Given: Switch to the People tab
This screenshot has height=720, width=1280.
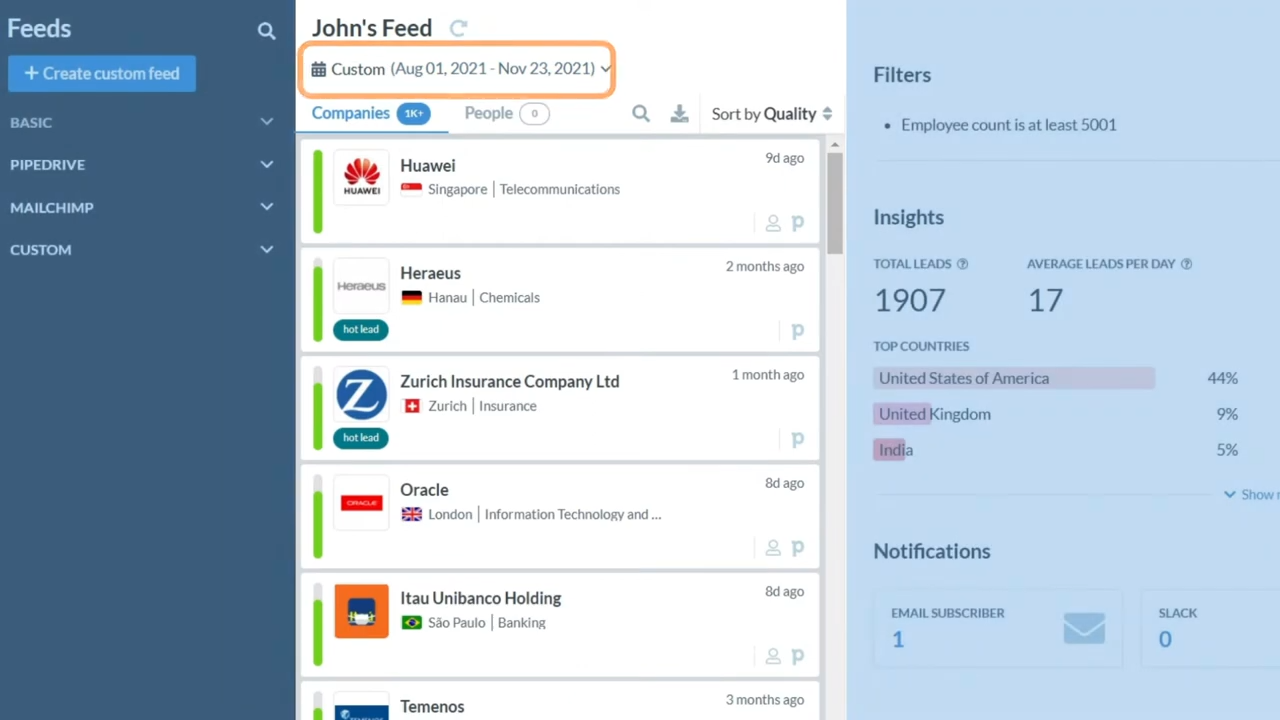Looking at the screenshot, I should click(489, 113).
